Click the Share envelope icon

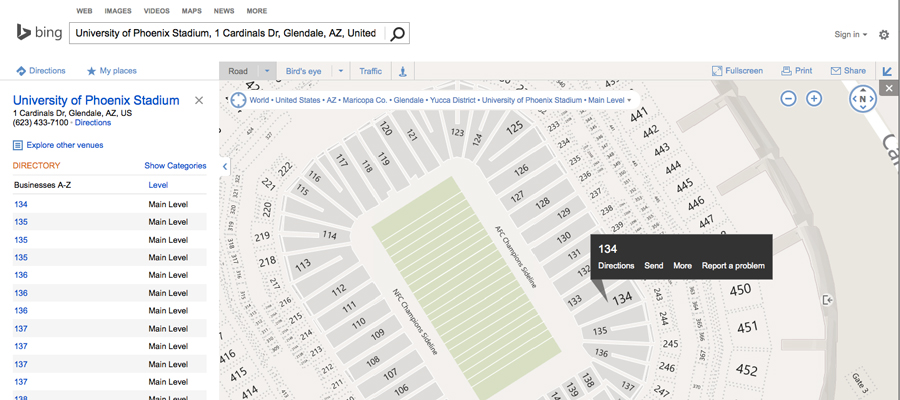coord(836,71)
